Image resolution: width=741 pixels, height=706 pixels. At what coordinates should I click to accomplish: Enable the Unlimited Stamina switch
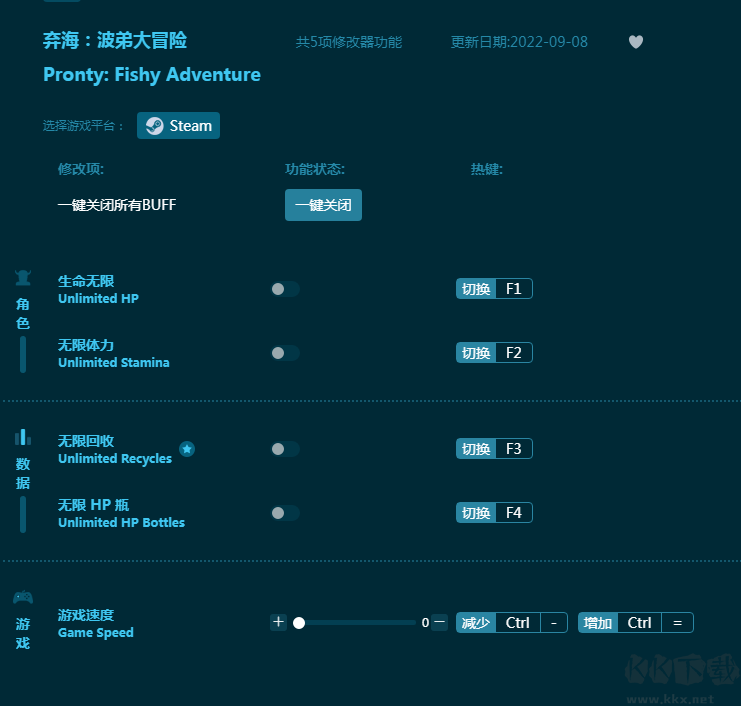click(x=285, y=353)
